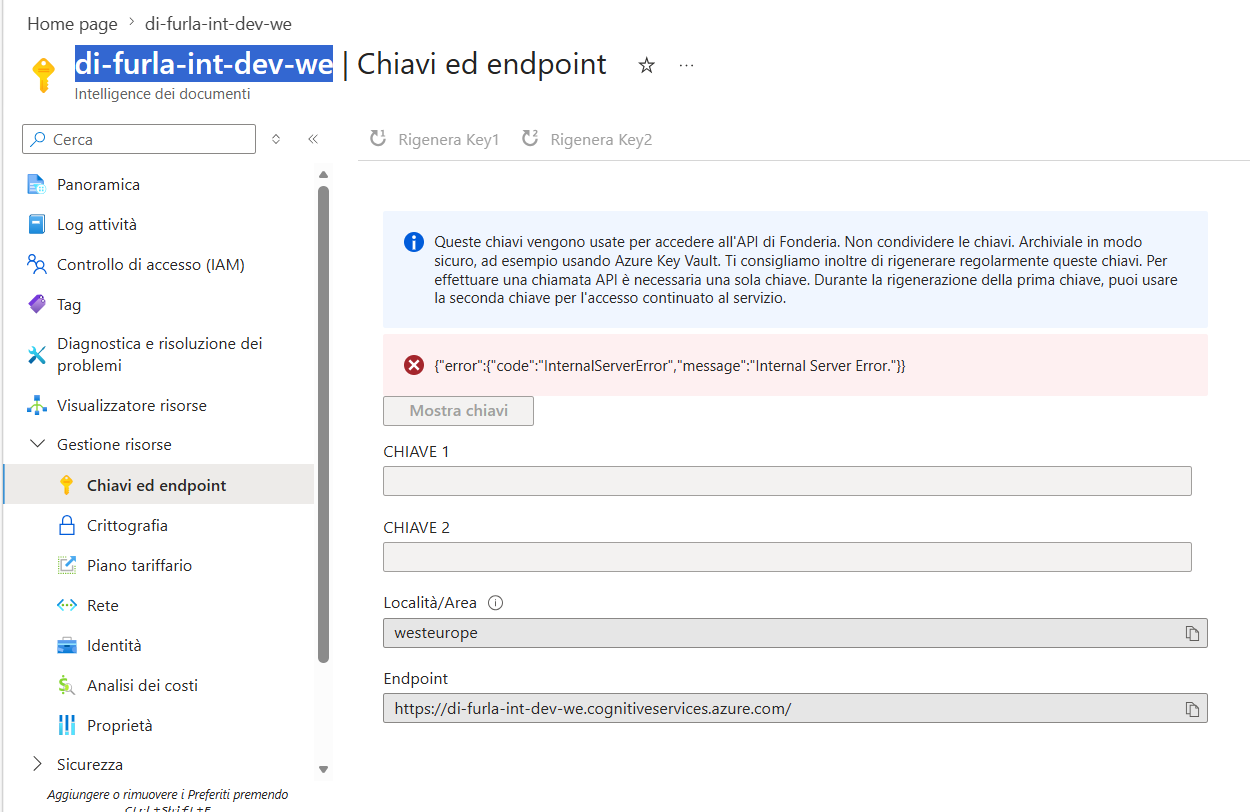
Task: Click the sidebar scroll-up arrow
Action: [x=323, y=173]
